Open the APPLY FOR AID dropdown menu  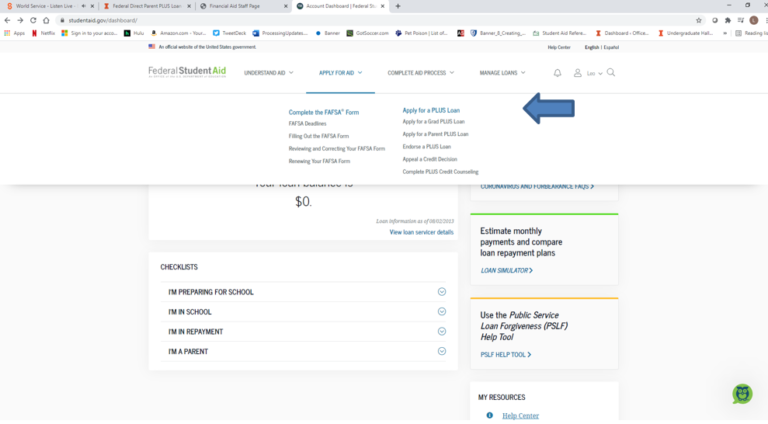tap(340, 73)
